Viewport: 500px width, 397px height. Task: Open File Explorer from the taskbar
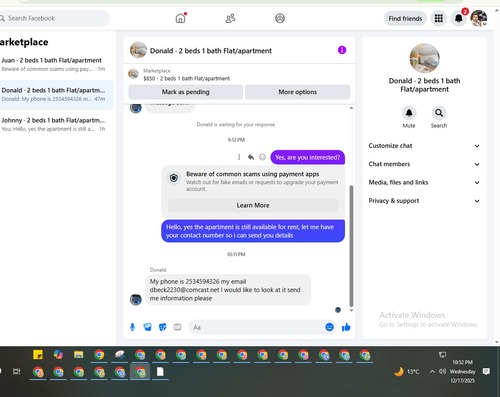point(79,355)
